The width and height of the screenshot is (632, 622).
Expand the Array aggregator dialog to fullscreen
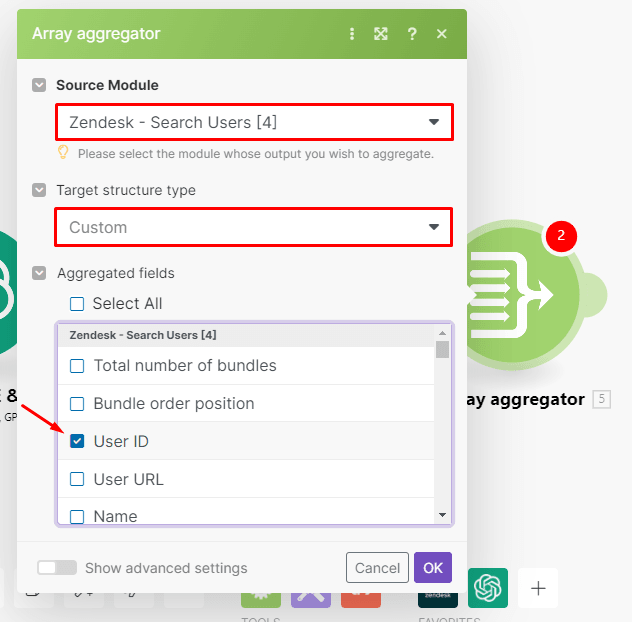click(381, 34)
